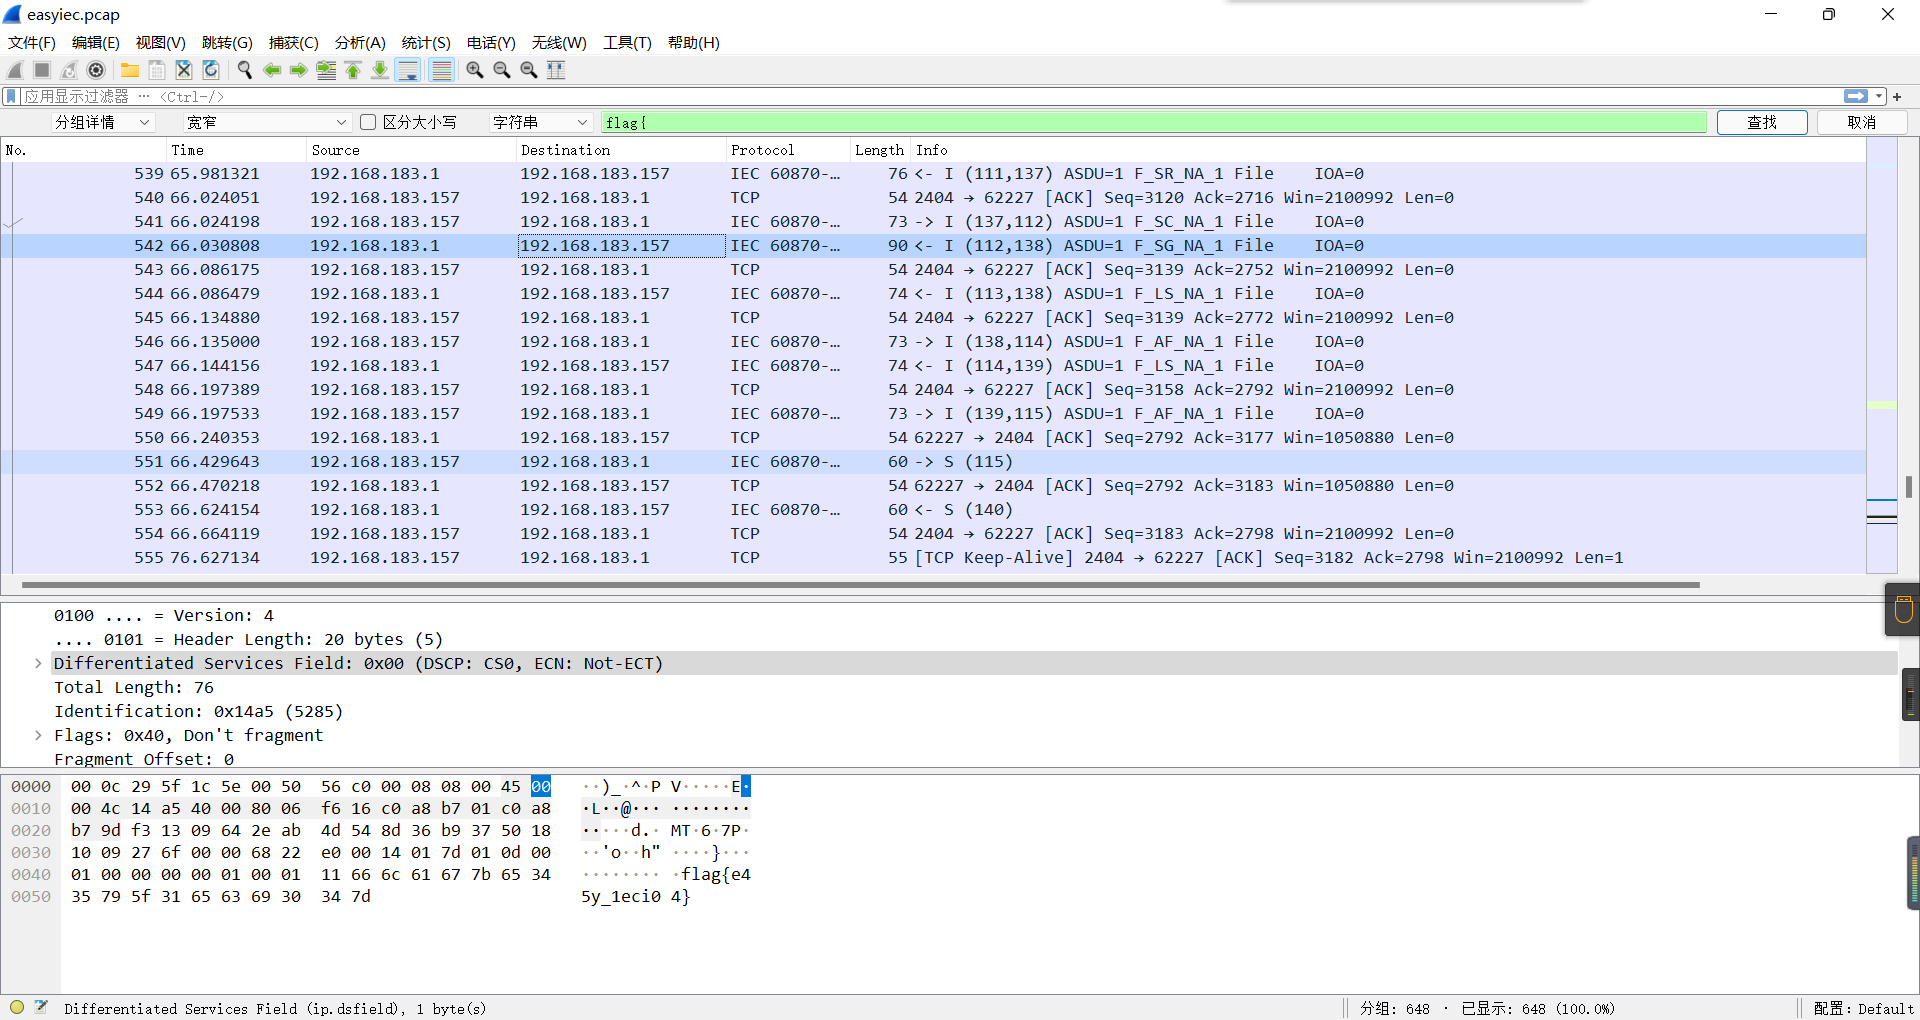Image resolution: width=1920 pixels, height=1020 pixels.
Task: Open a capture file with folder icon
Action: (130, 70)
